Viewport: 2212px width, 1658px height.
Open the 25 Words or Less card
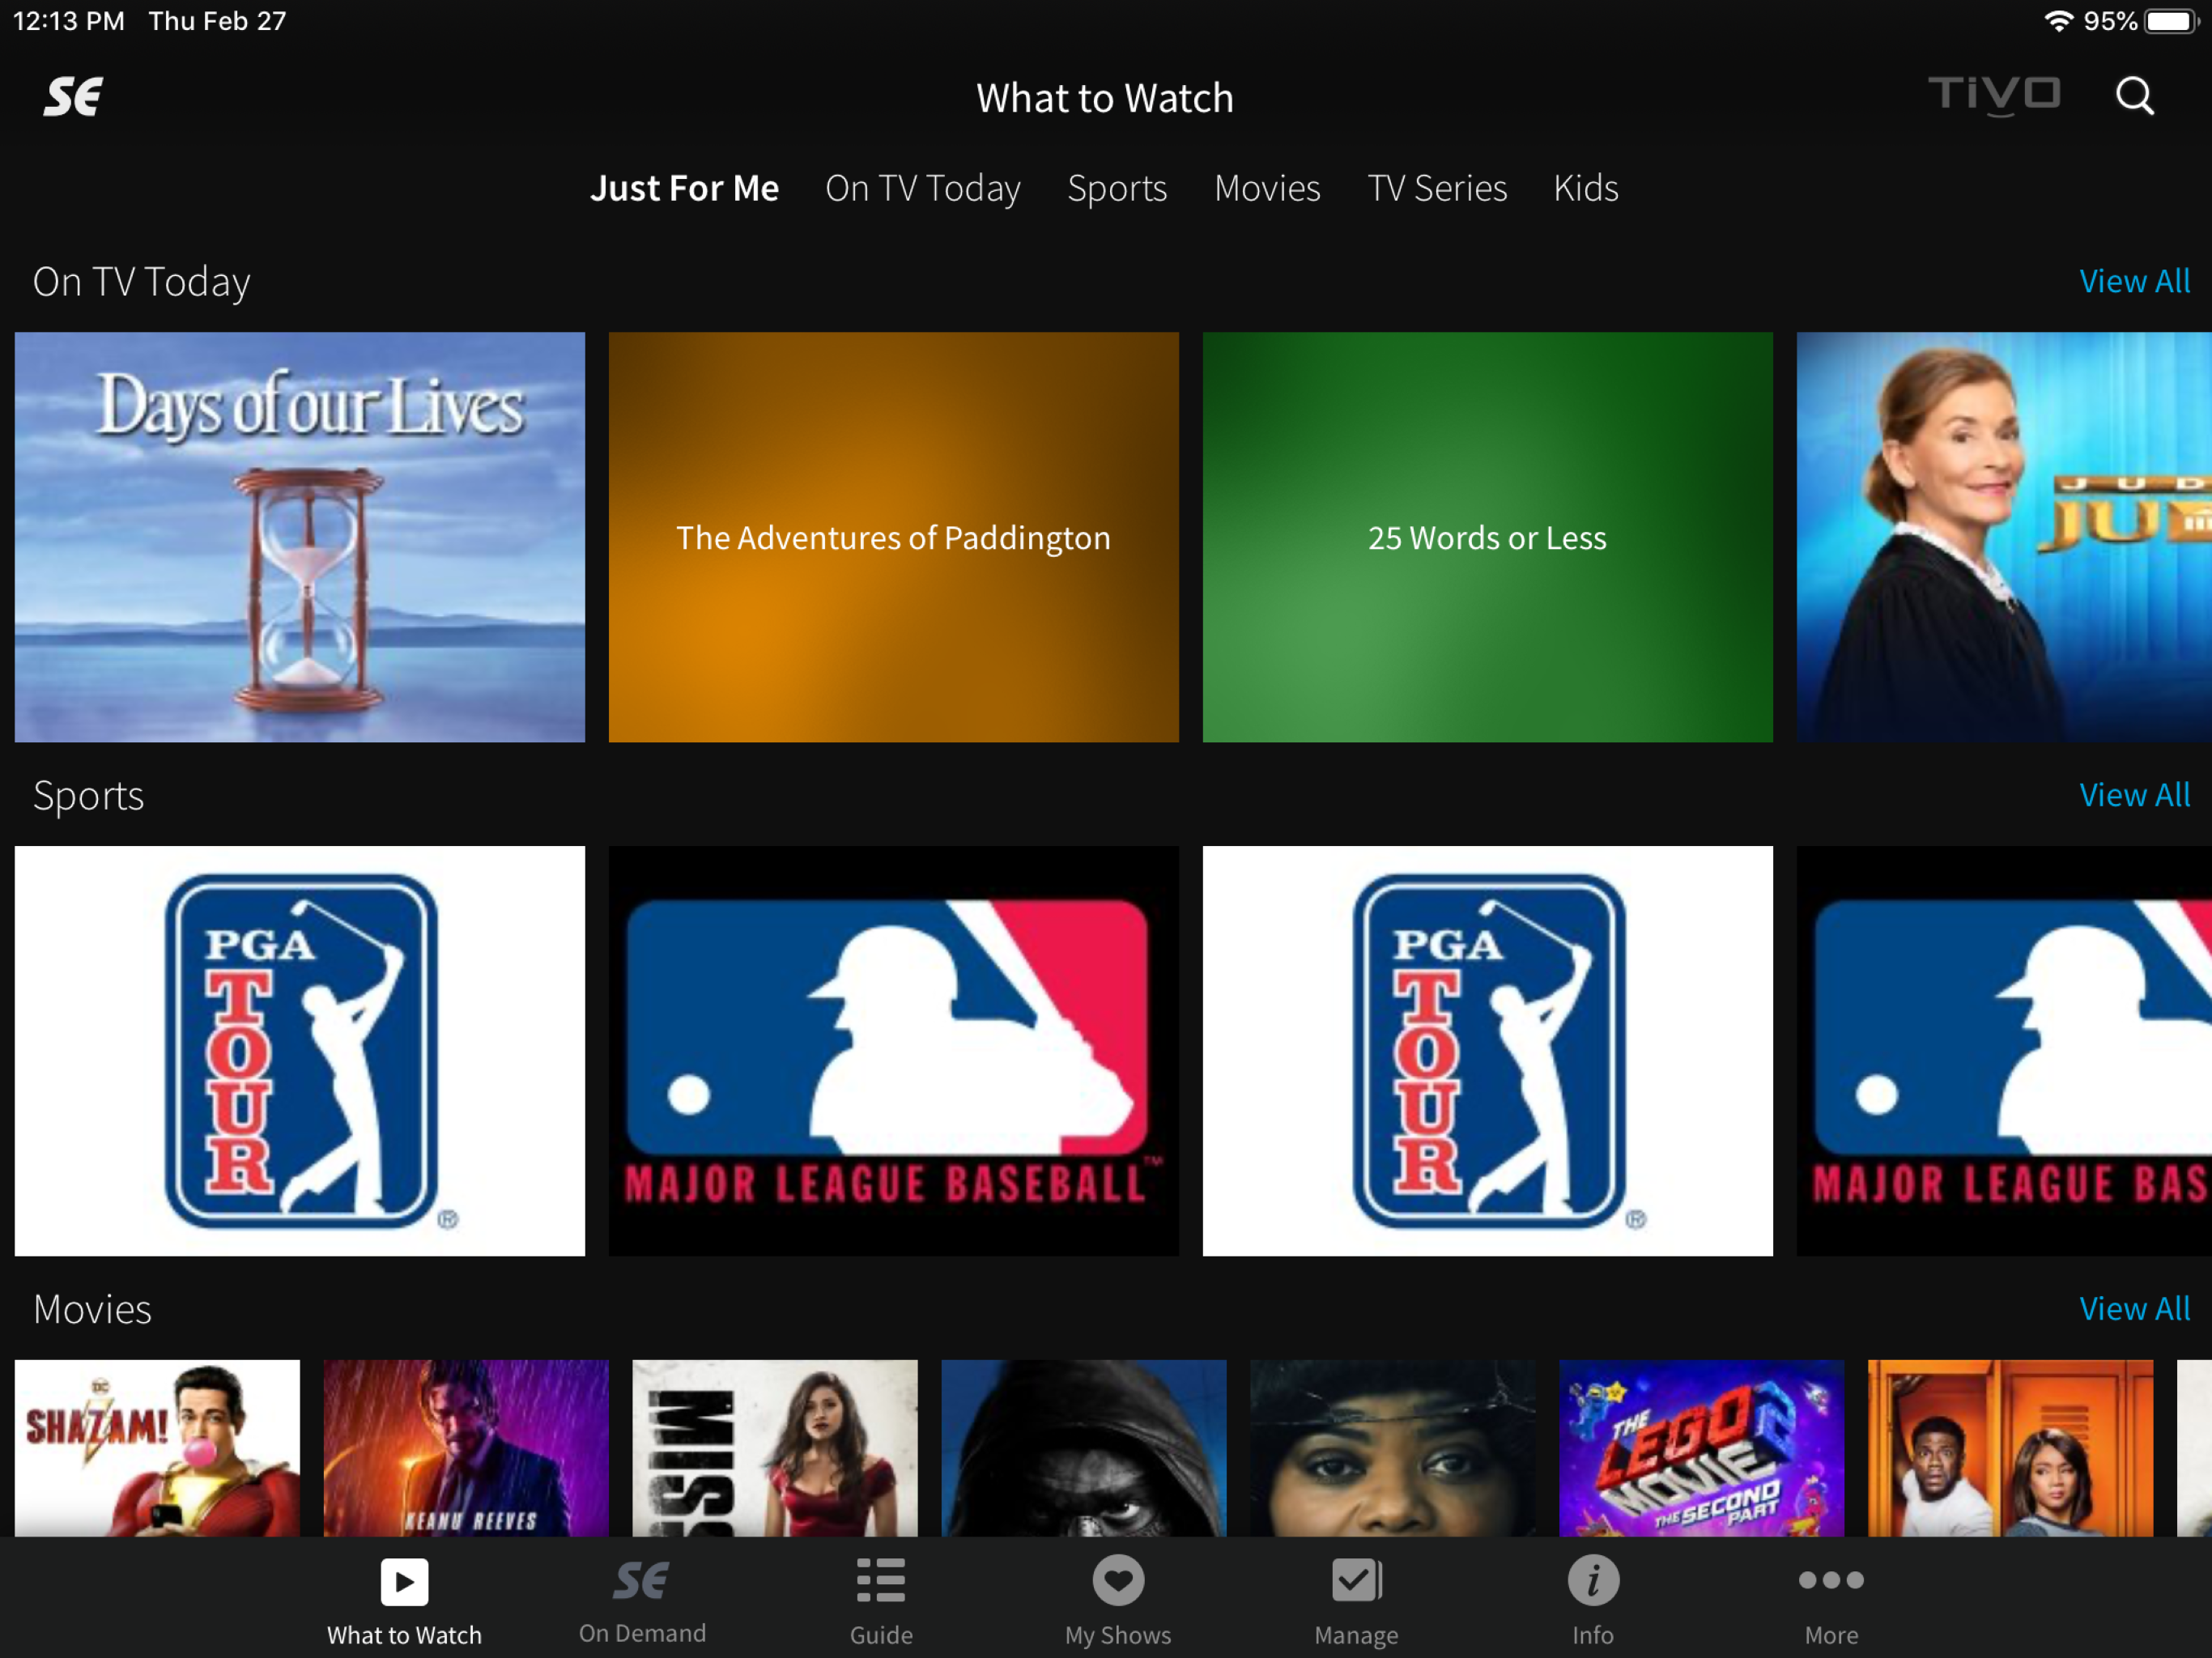(x=1488, y=537)
